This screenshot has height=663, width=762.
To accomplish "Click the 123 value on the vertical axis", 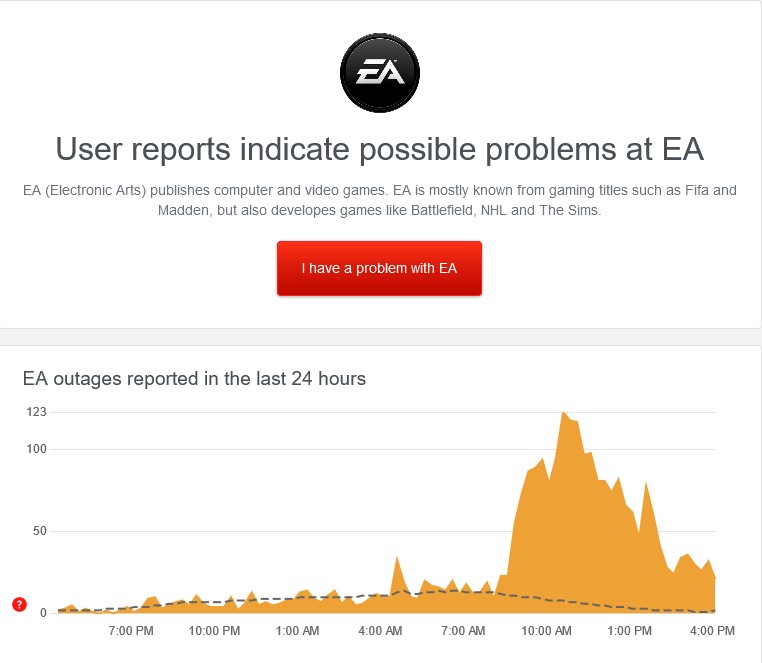I will point(37,412).
